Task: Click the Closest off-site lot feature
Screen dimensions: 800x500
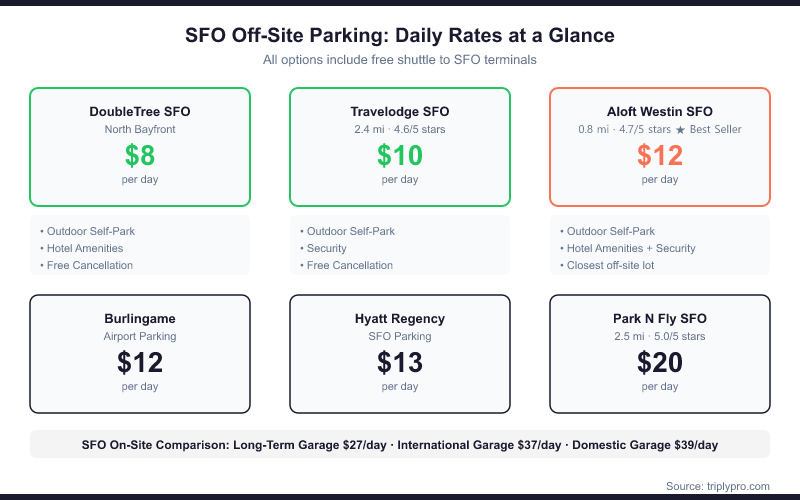Action: [x=608, y=265]
